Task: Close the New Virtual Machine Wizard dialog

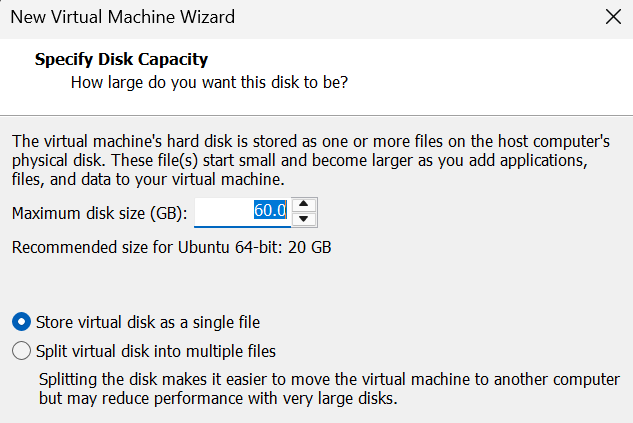Action: tap(613, 16)
